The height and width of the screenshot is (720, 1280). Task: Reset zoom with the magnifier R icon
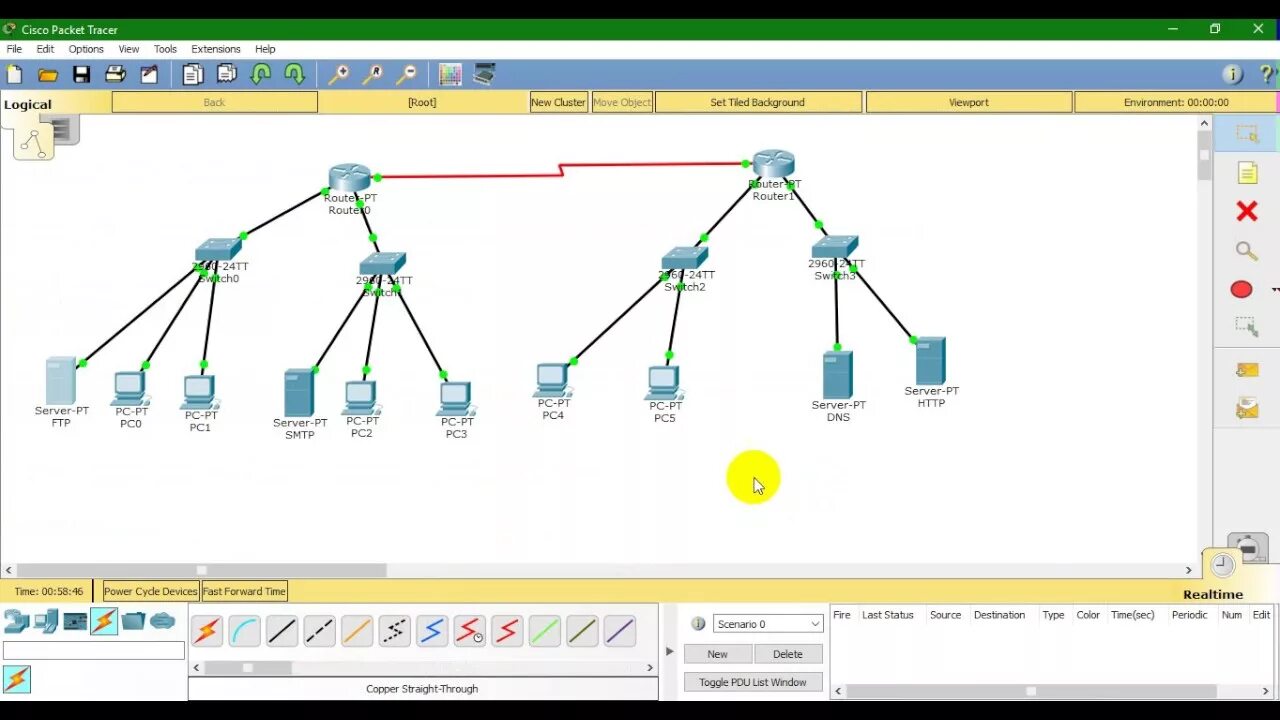(x=372, y=74)
